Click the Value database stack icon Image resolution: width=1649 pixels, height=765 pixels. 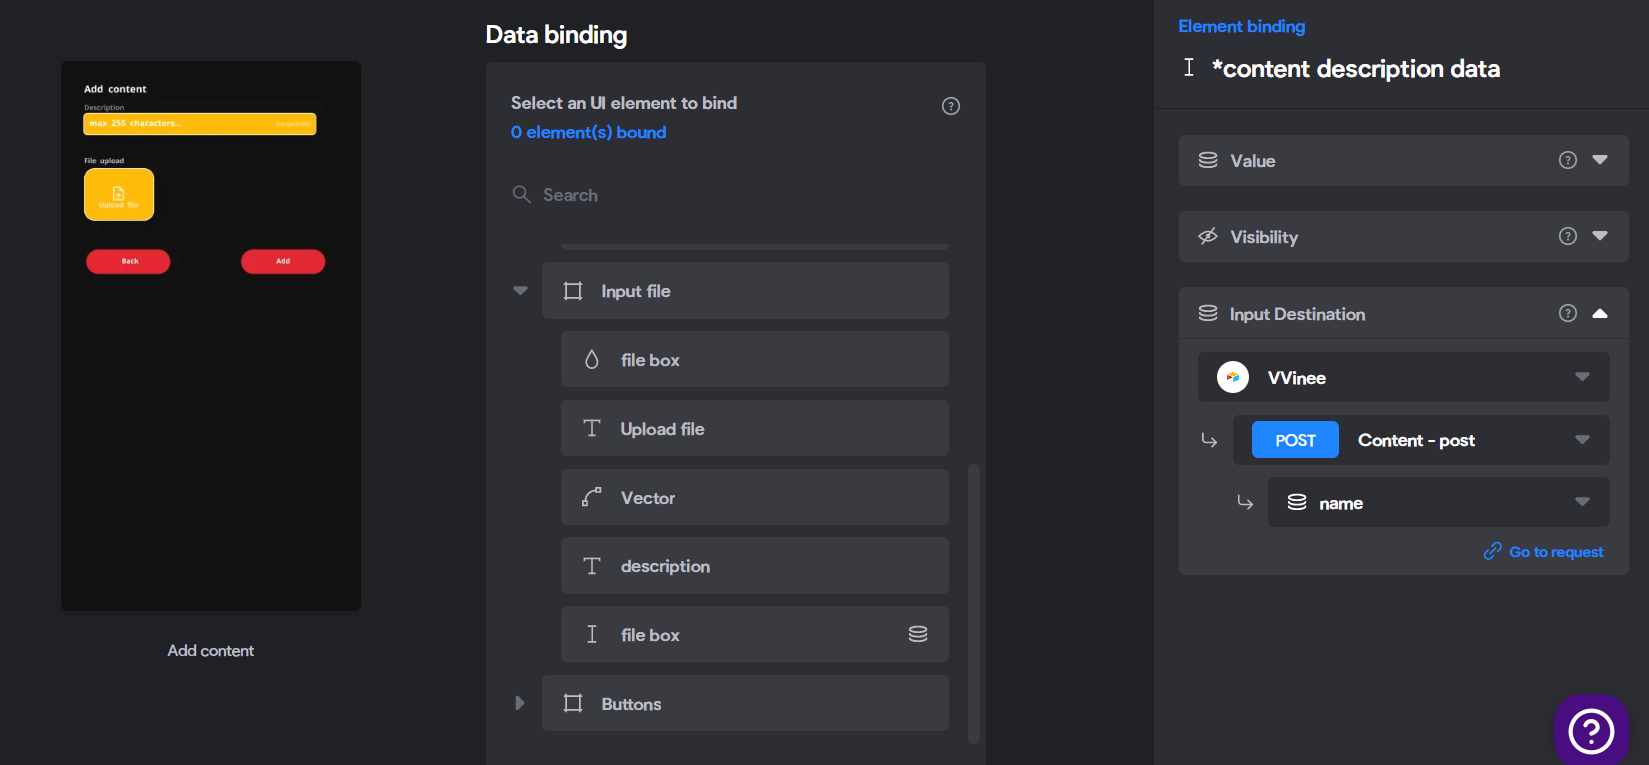[x=1208, y=160]
